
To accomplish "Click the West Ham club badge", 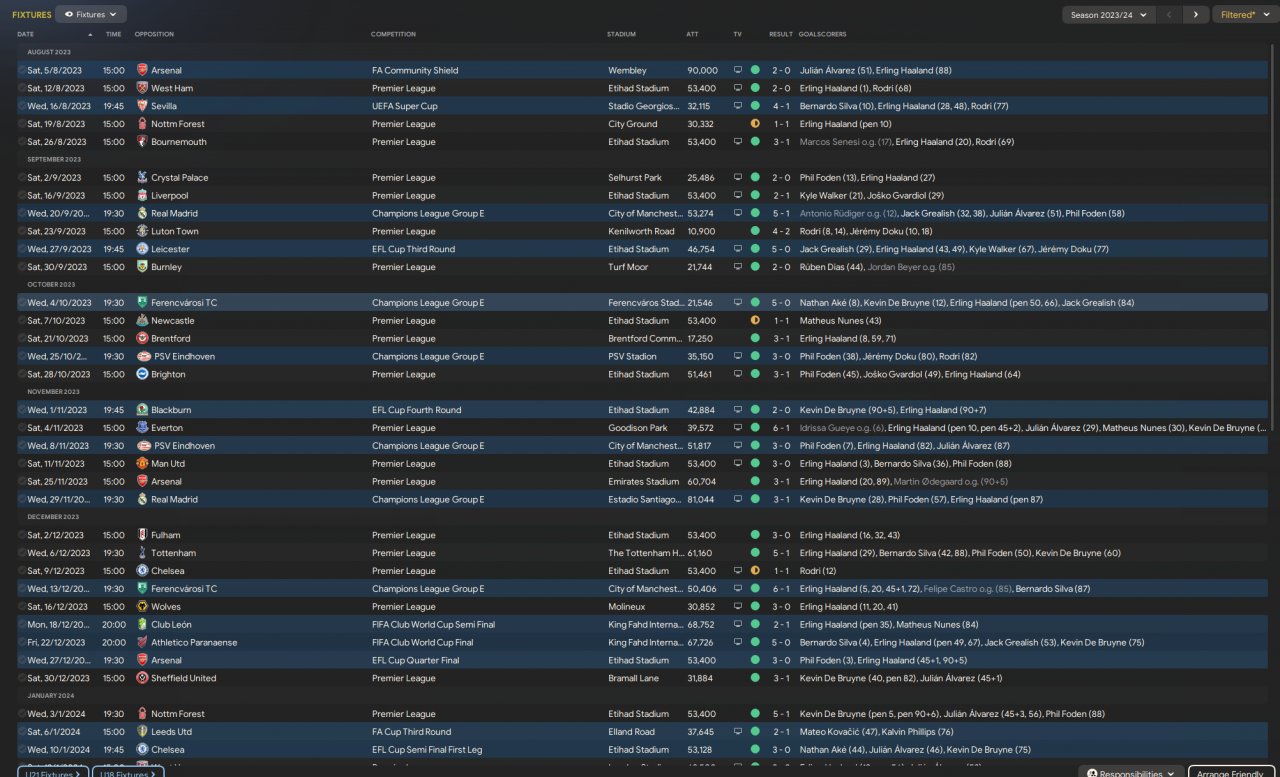I will point(142,89).
